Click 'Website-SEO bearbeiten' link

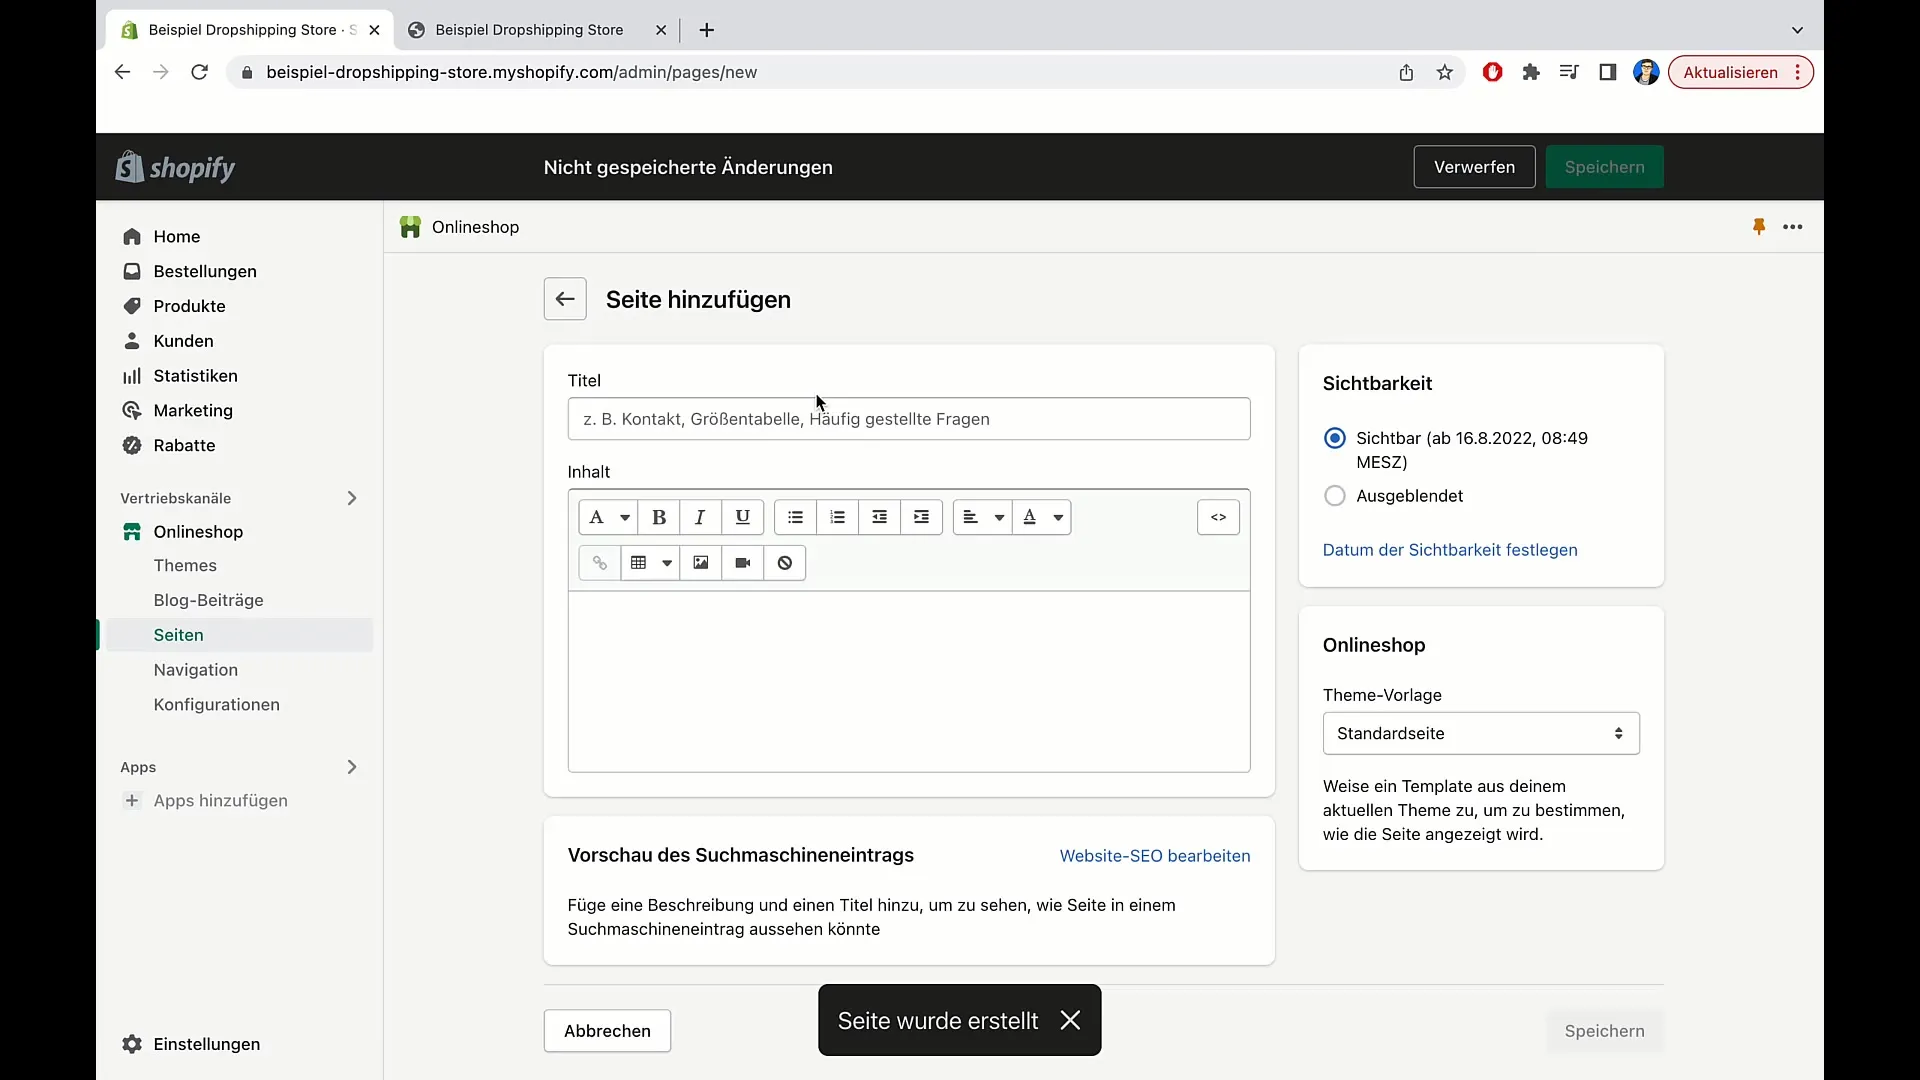(x=1156, y=856)
